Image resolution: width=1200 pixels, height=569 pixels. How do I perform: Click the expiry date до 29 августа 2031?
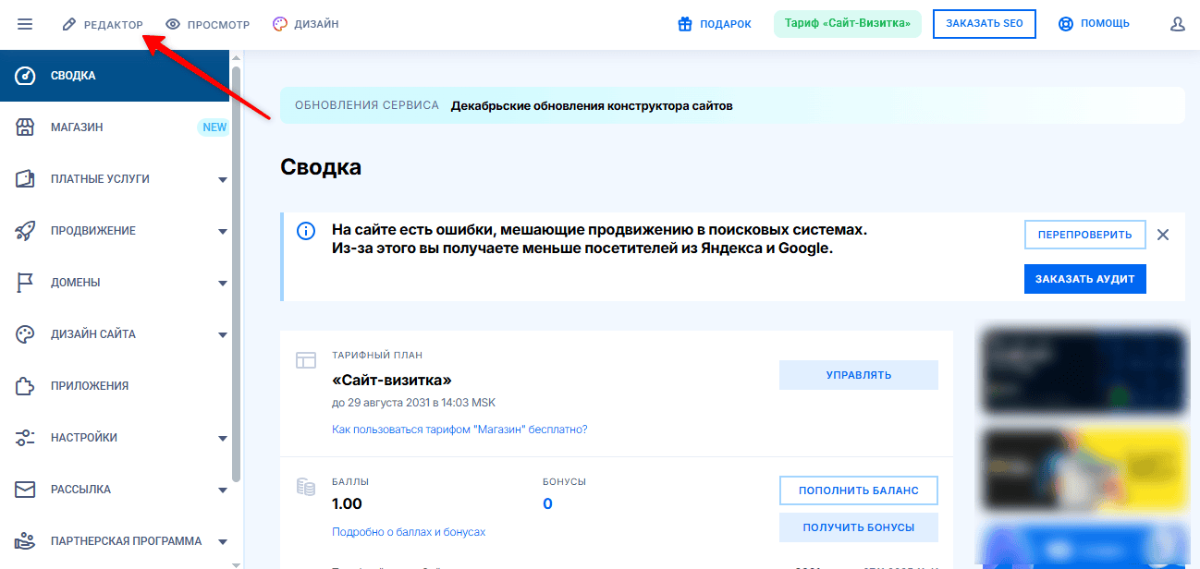coord(413,403)
